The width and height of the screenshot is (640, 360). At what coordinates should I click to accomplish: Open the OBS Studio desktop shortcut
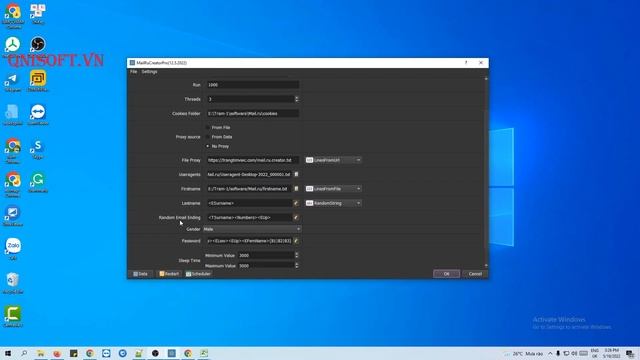(38, 44)
